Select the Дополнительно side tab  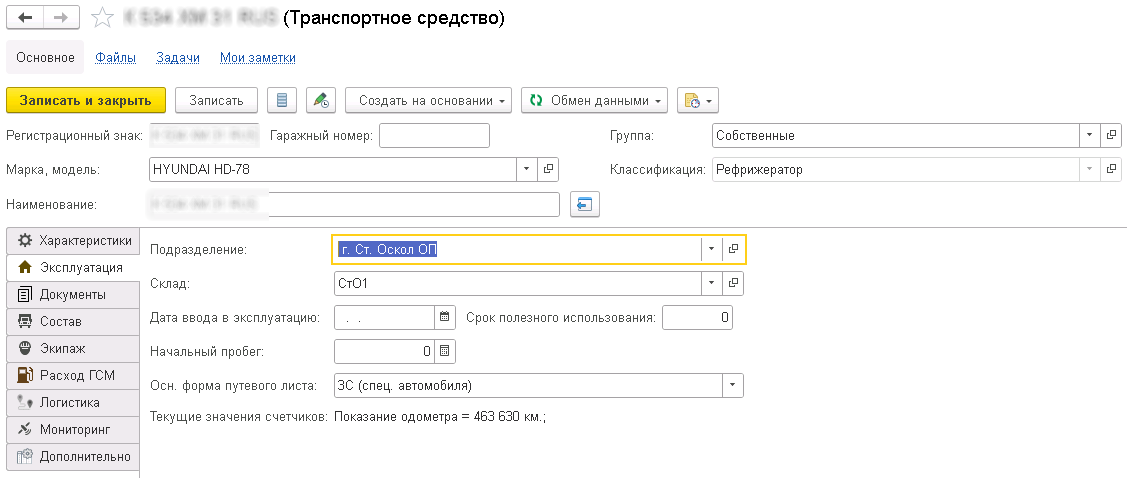tap(72, 456)
